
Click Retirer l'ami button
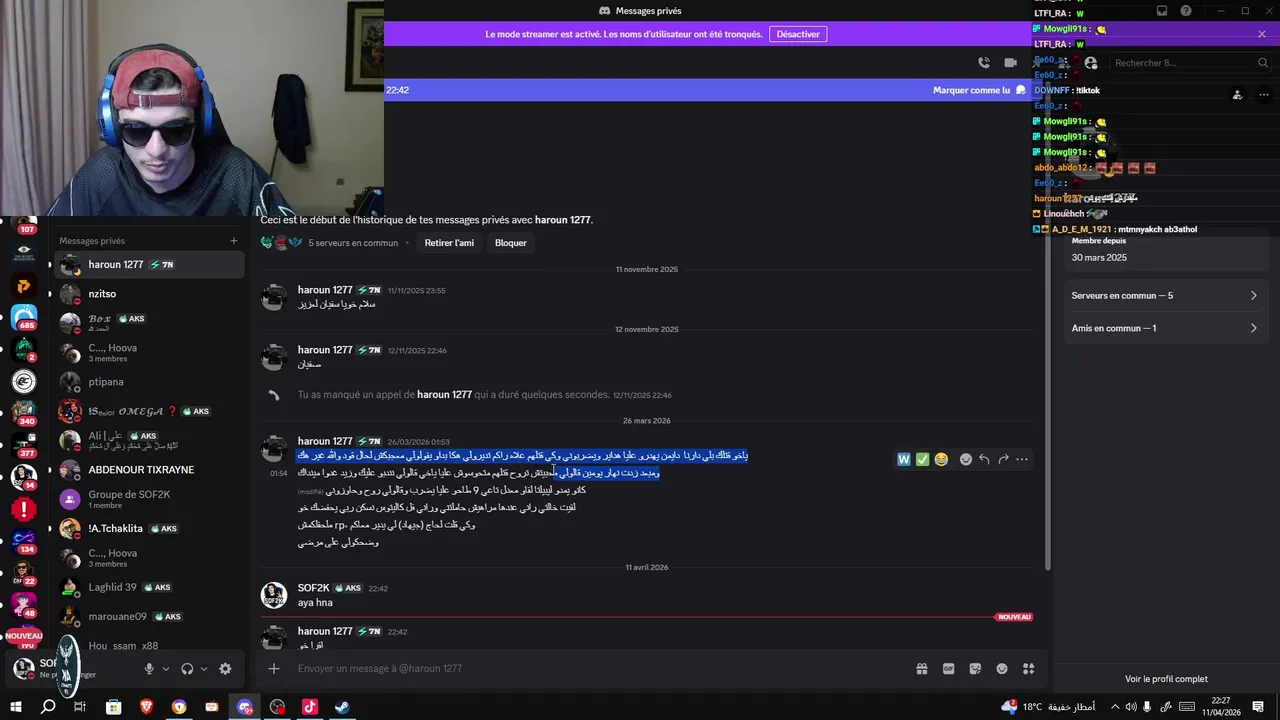[449, 243]
